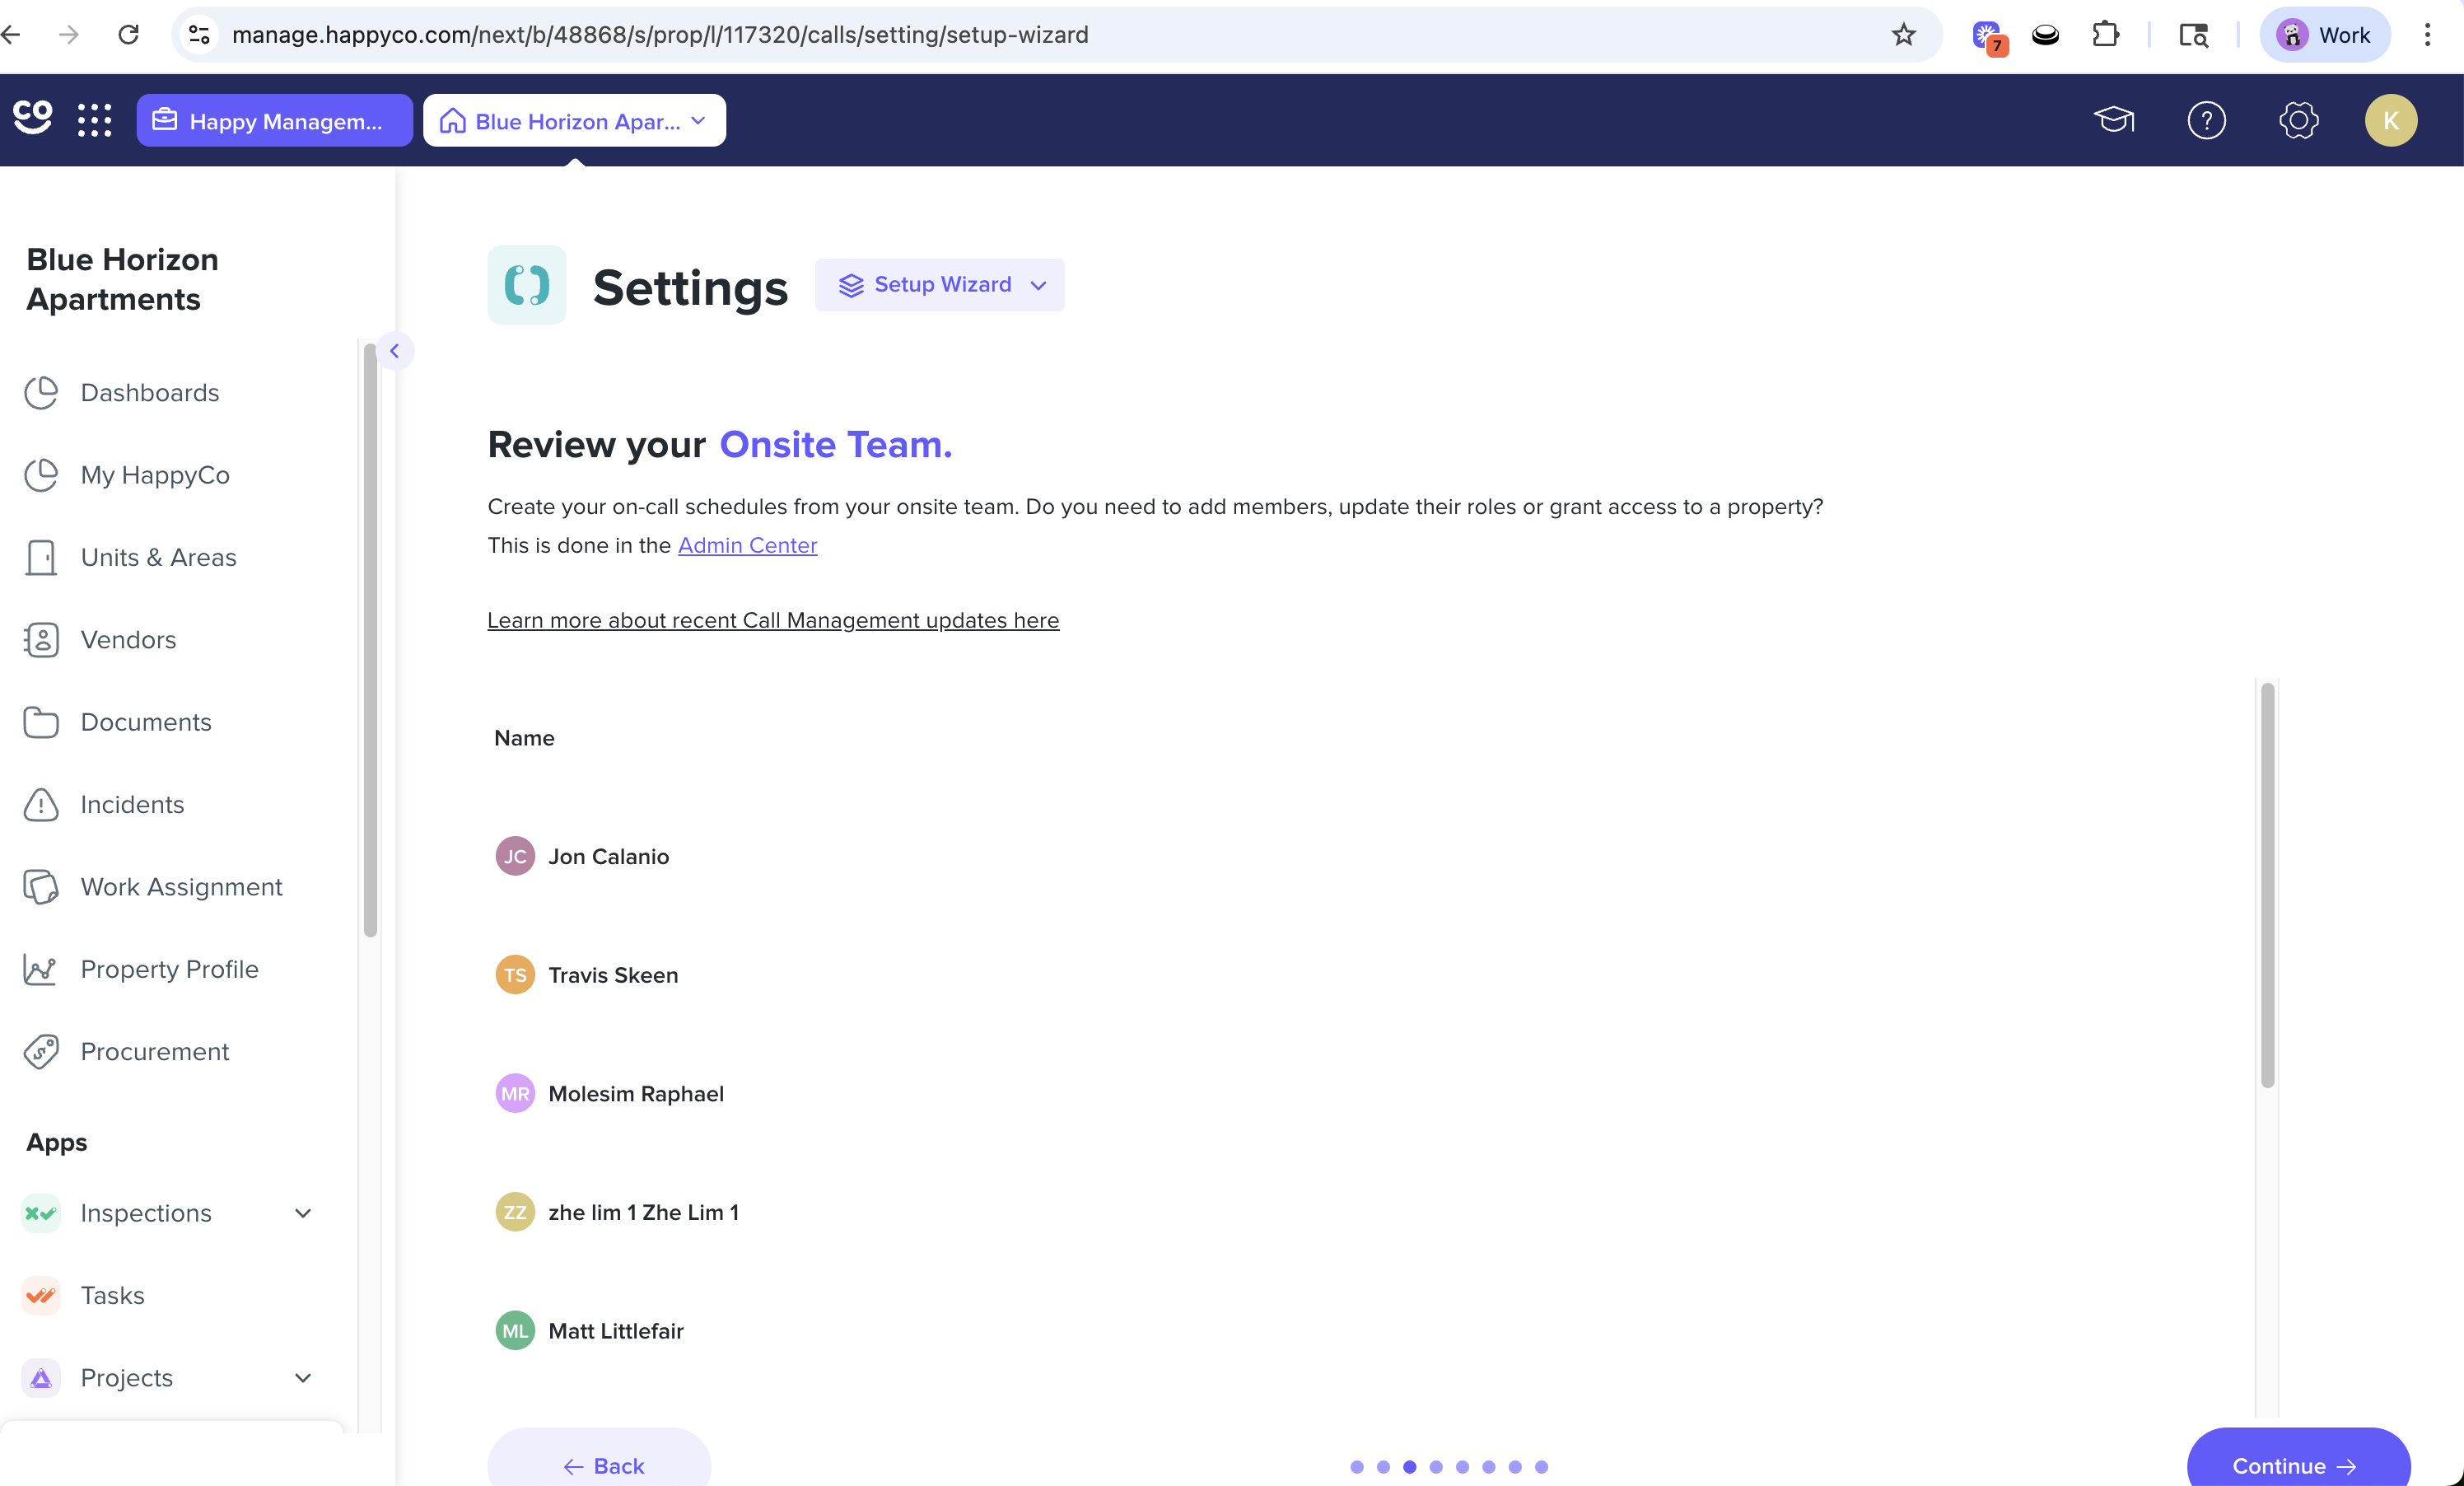Select the Happy Management business tab
This screenshot has width=2464, height=1486.
pos(274,120)
